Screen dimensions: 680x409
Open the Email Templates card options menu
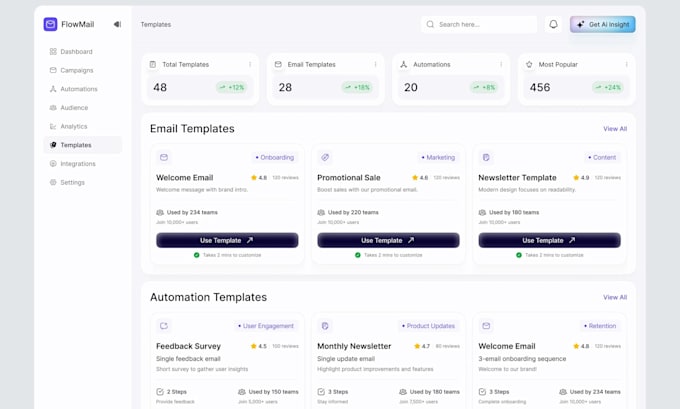tap(376, 64)
